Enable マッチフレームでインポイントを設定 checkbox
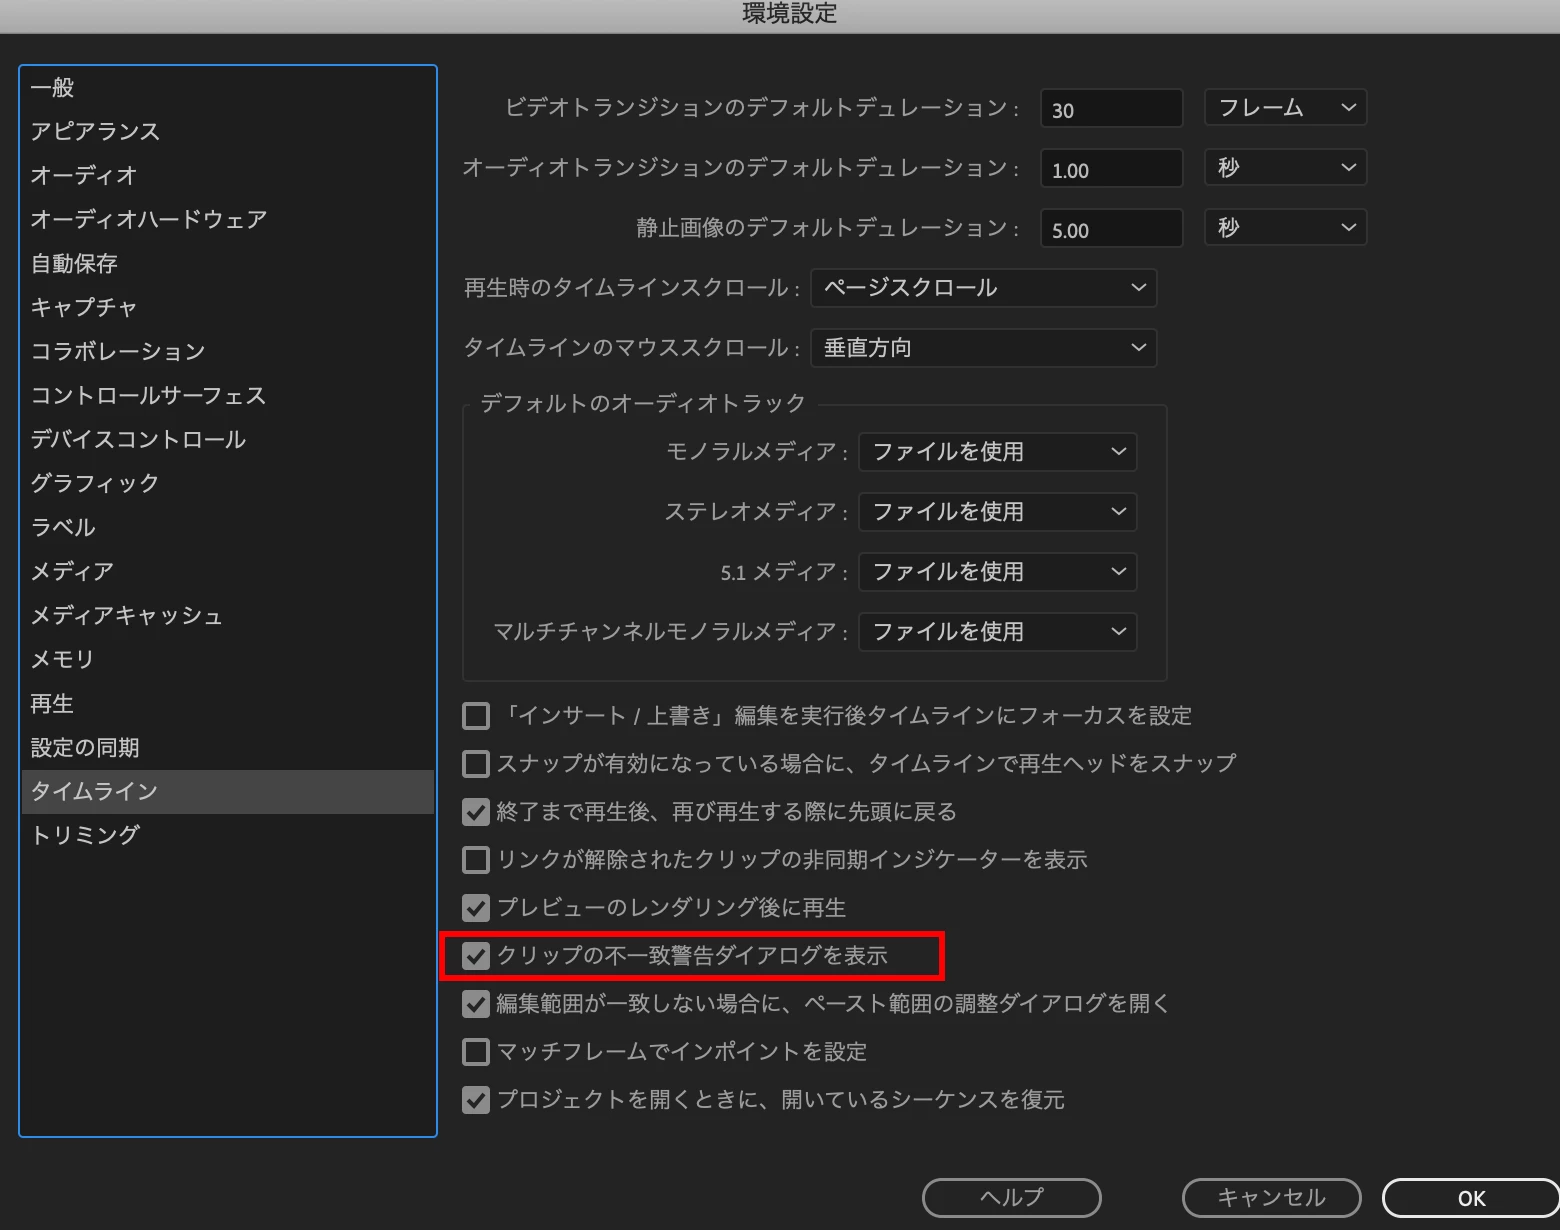 click(x=476, y=1052)
